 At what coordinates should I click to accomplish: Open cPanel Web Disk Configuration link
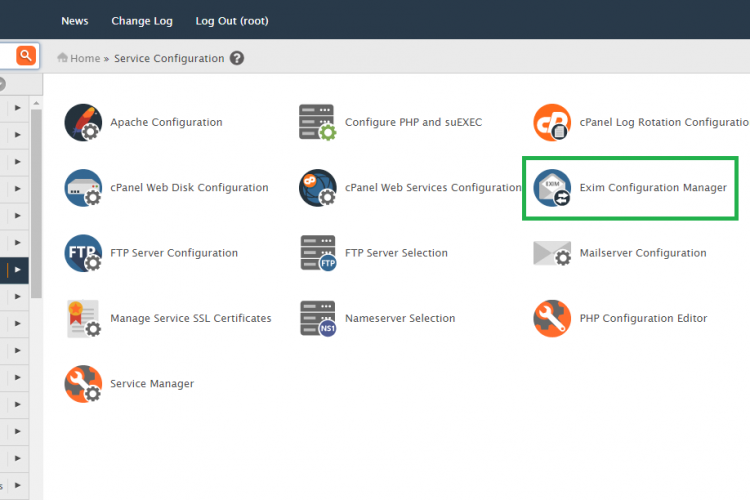(189, 188)
